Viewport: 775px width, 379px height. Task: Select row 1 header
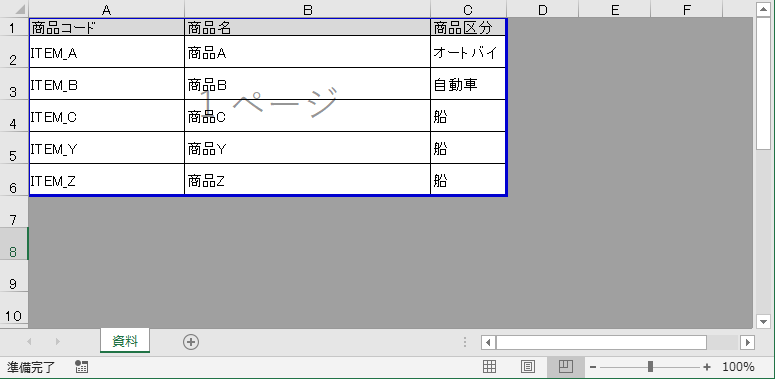(x=14, y=27)
